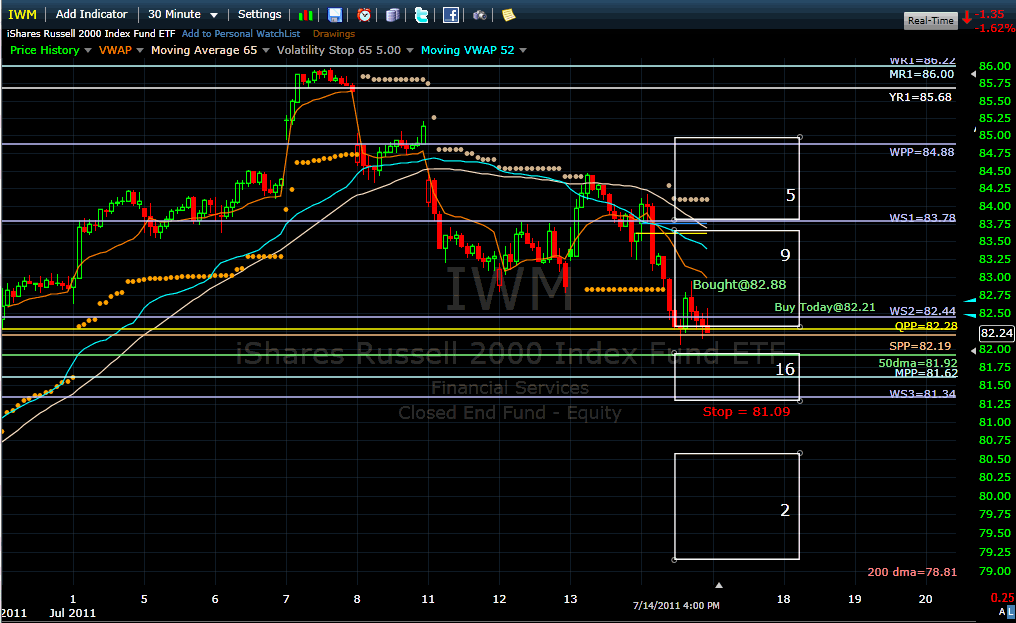
Task: Click the SPP=82.19 pivot label
Action: point(920,346)
